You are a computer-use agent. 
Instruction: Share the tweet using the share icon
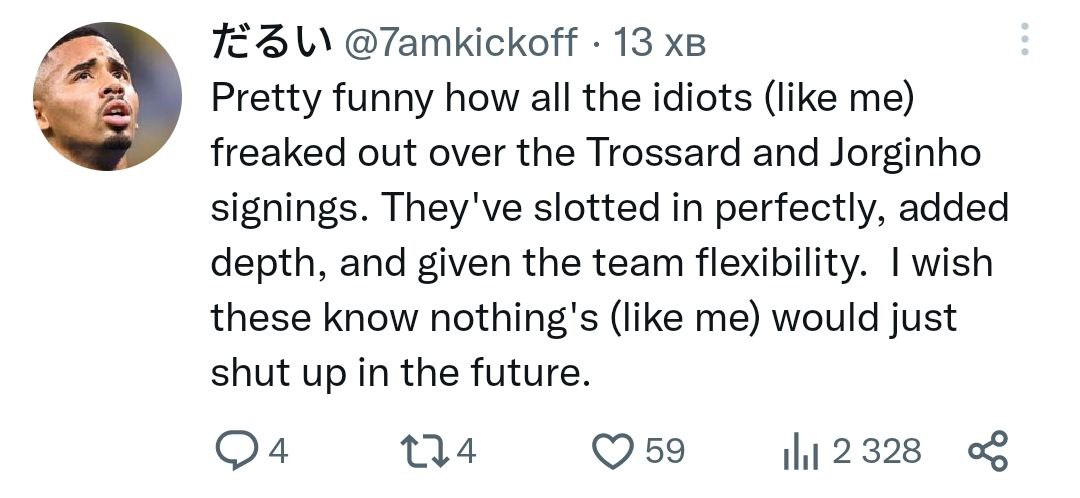(988, 450)
